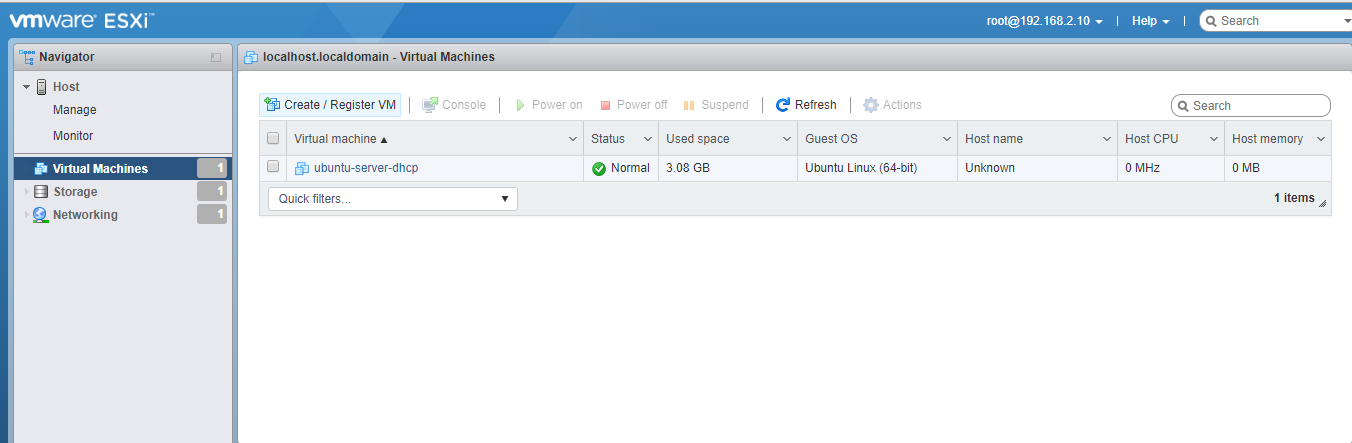Open the Status column dropdown arrow
This screenshot has width=1352, height=443.
tap(648, 139)
